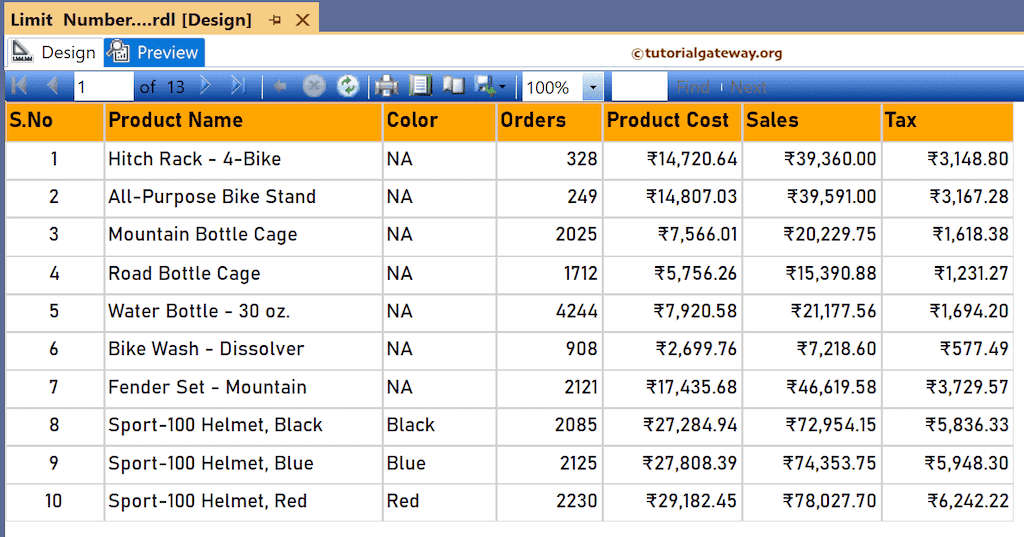This screenshot has height=537, width=1024.
Task: Select the Bike Wash - Dissolver cell
Action: coord(243,350)
